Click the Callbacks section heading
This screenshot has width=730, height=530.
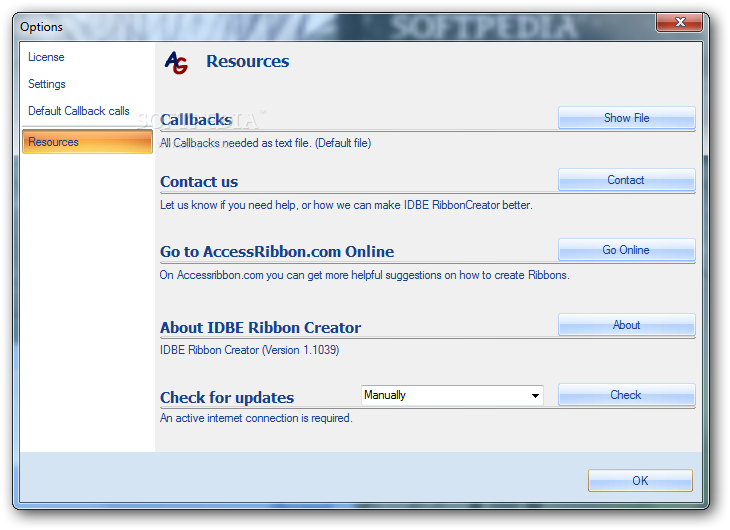coord(196,120)
